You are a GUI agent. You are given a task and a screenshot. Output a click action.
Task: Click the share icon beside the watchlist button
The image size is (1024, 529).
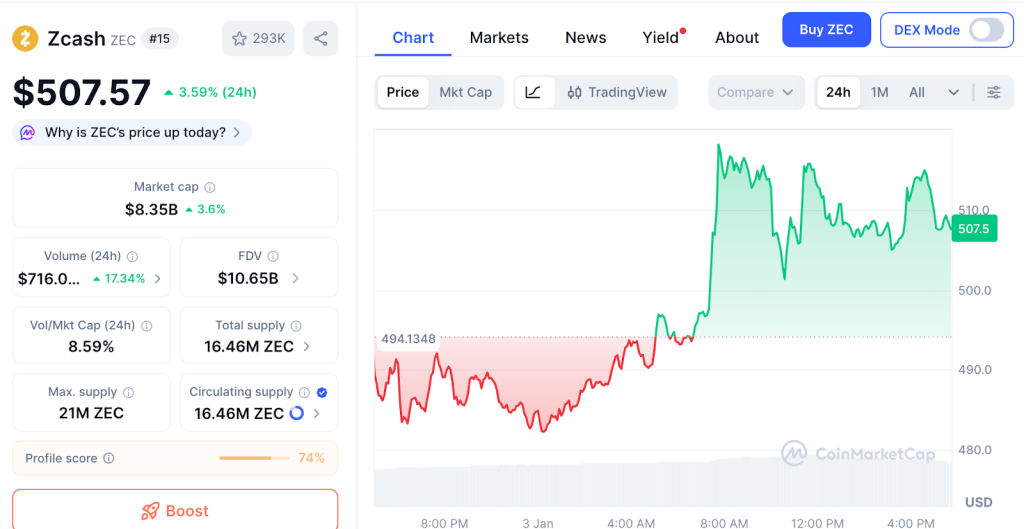(x=320, y=39)
